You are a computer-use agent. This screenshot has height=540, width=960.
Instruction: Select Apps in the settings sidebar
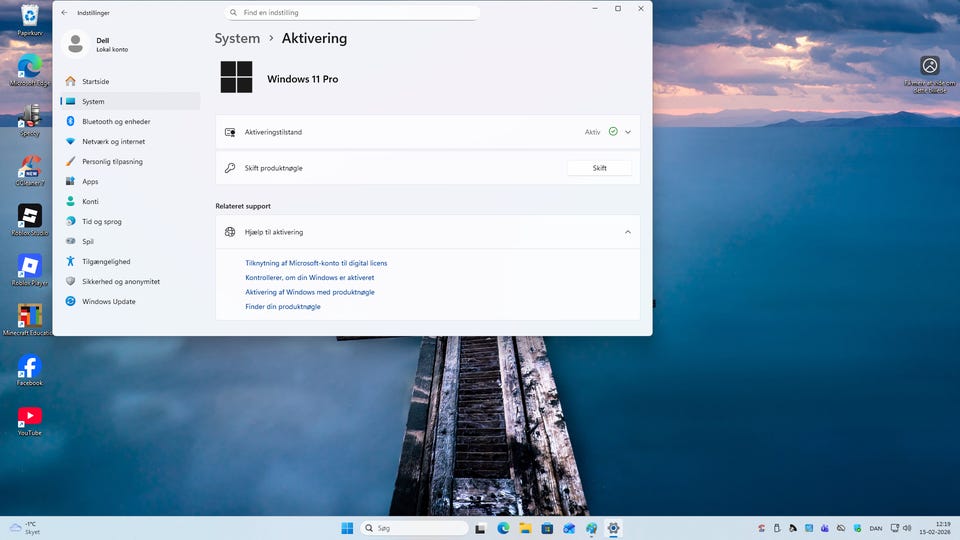90,182
